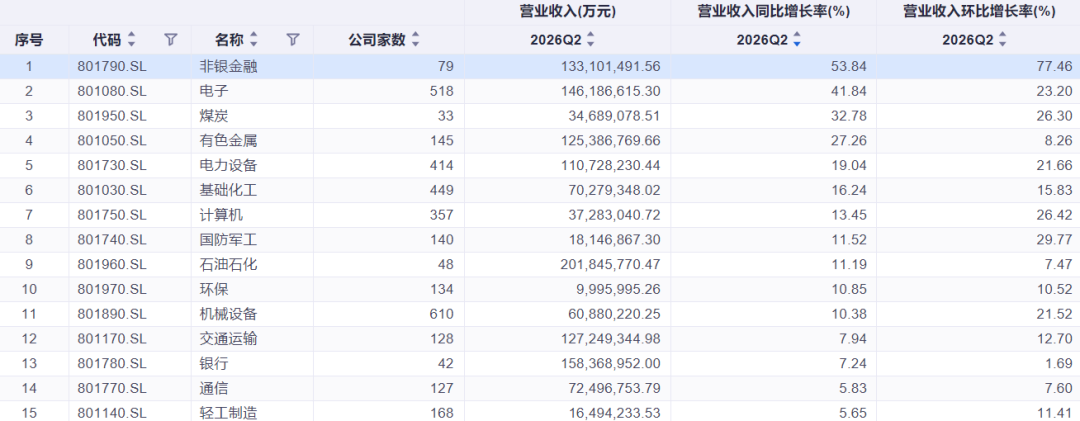Click the 营业收入环比增长率(%) group header

[x=979, y=11]
